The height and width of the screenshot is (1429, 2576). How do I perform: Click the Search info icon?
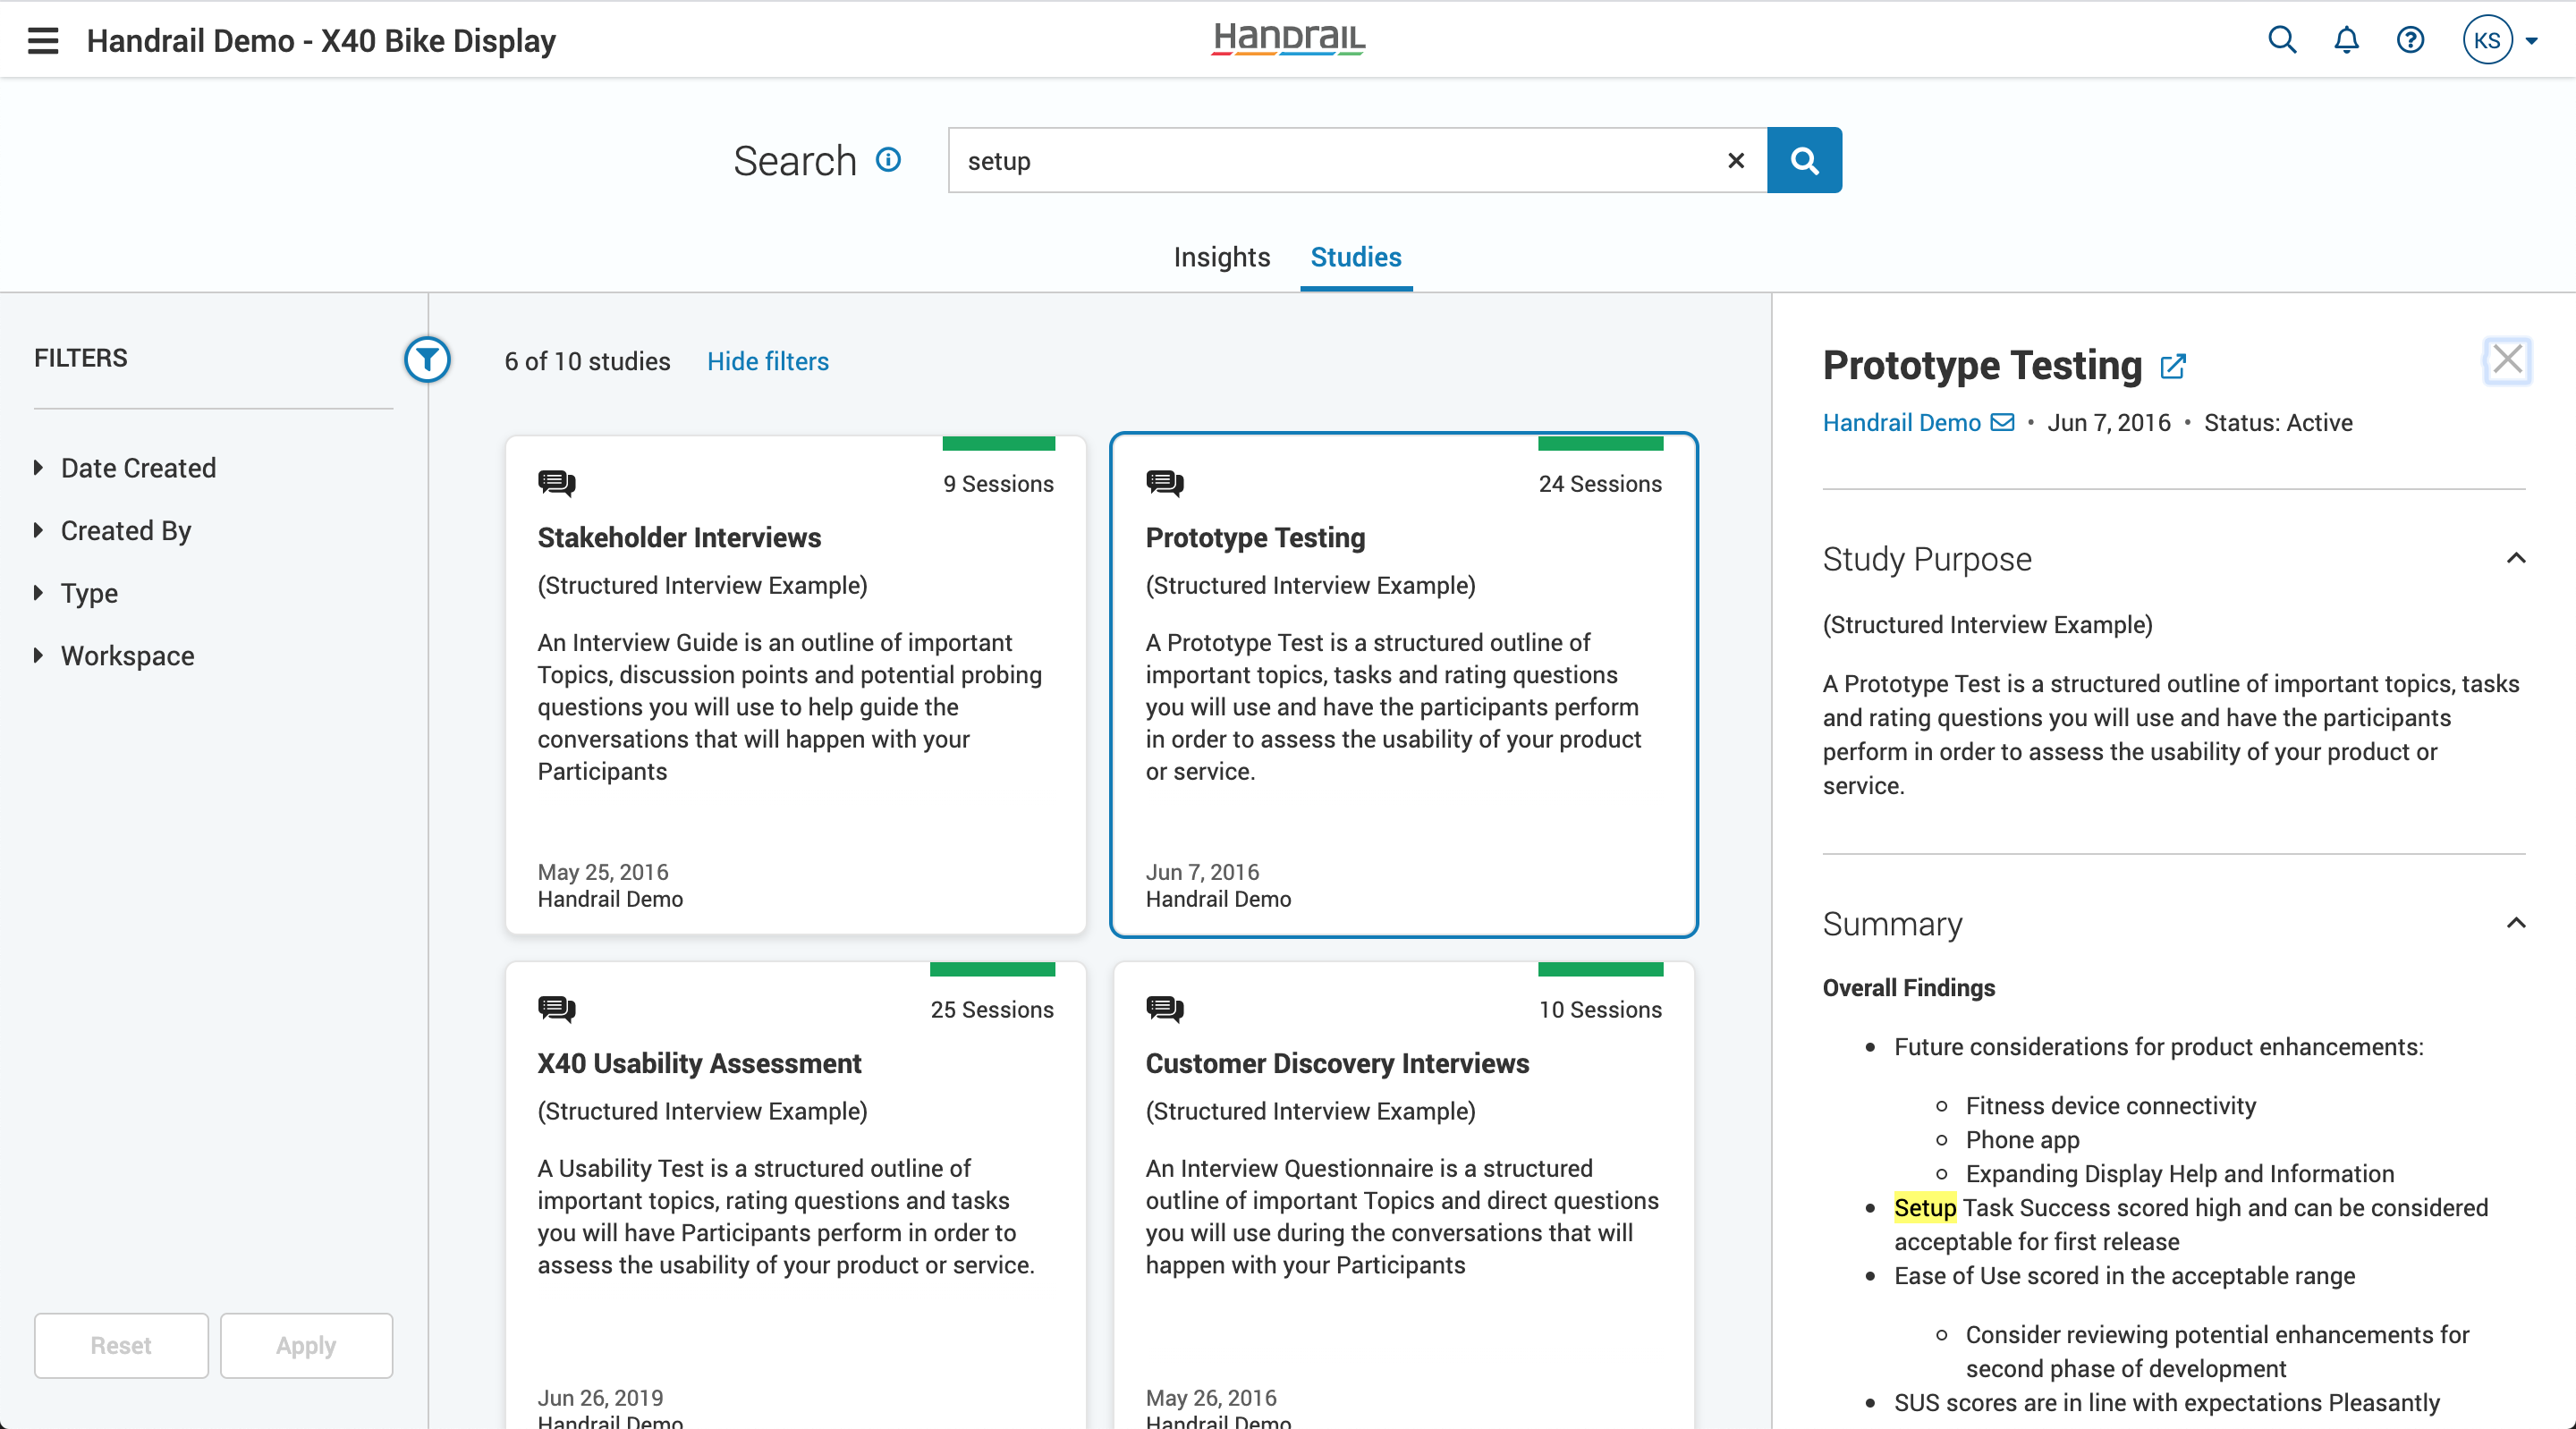click(888, 160)
